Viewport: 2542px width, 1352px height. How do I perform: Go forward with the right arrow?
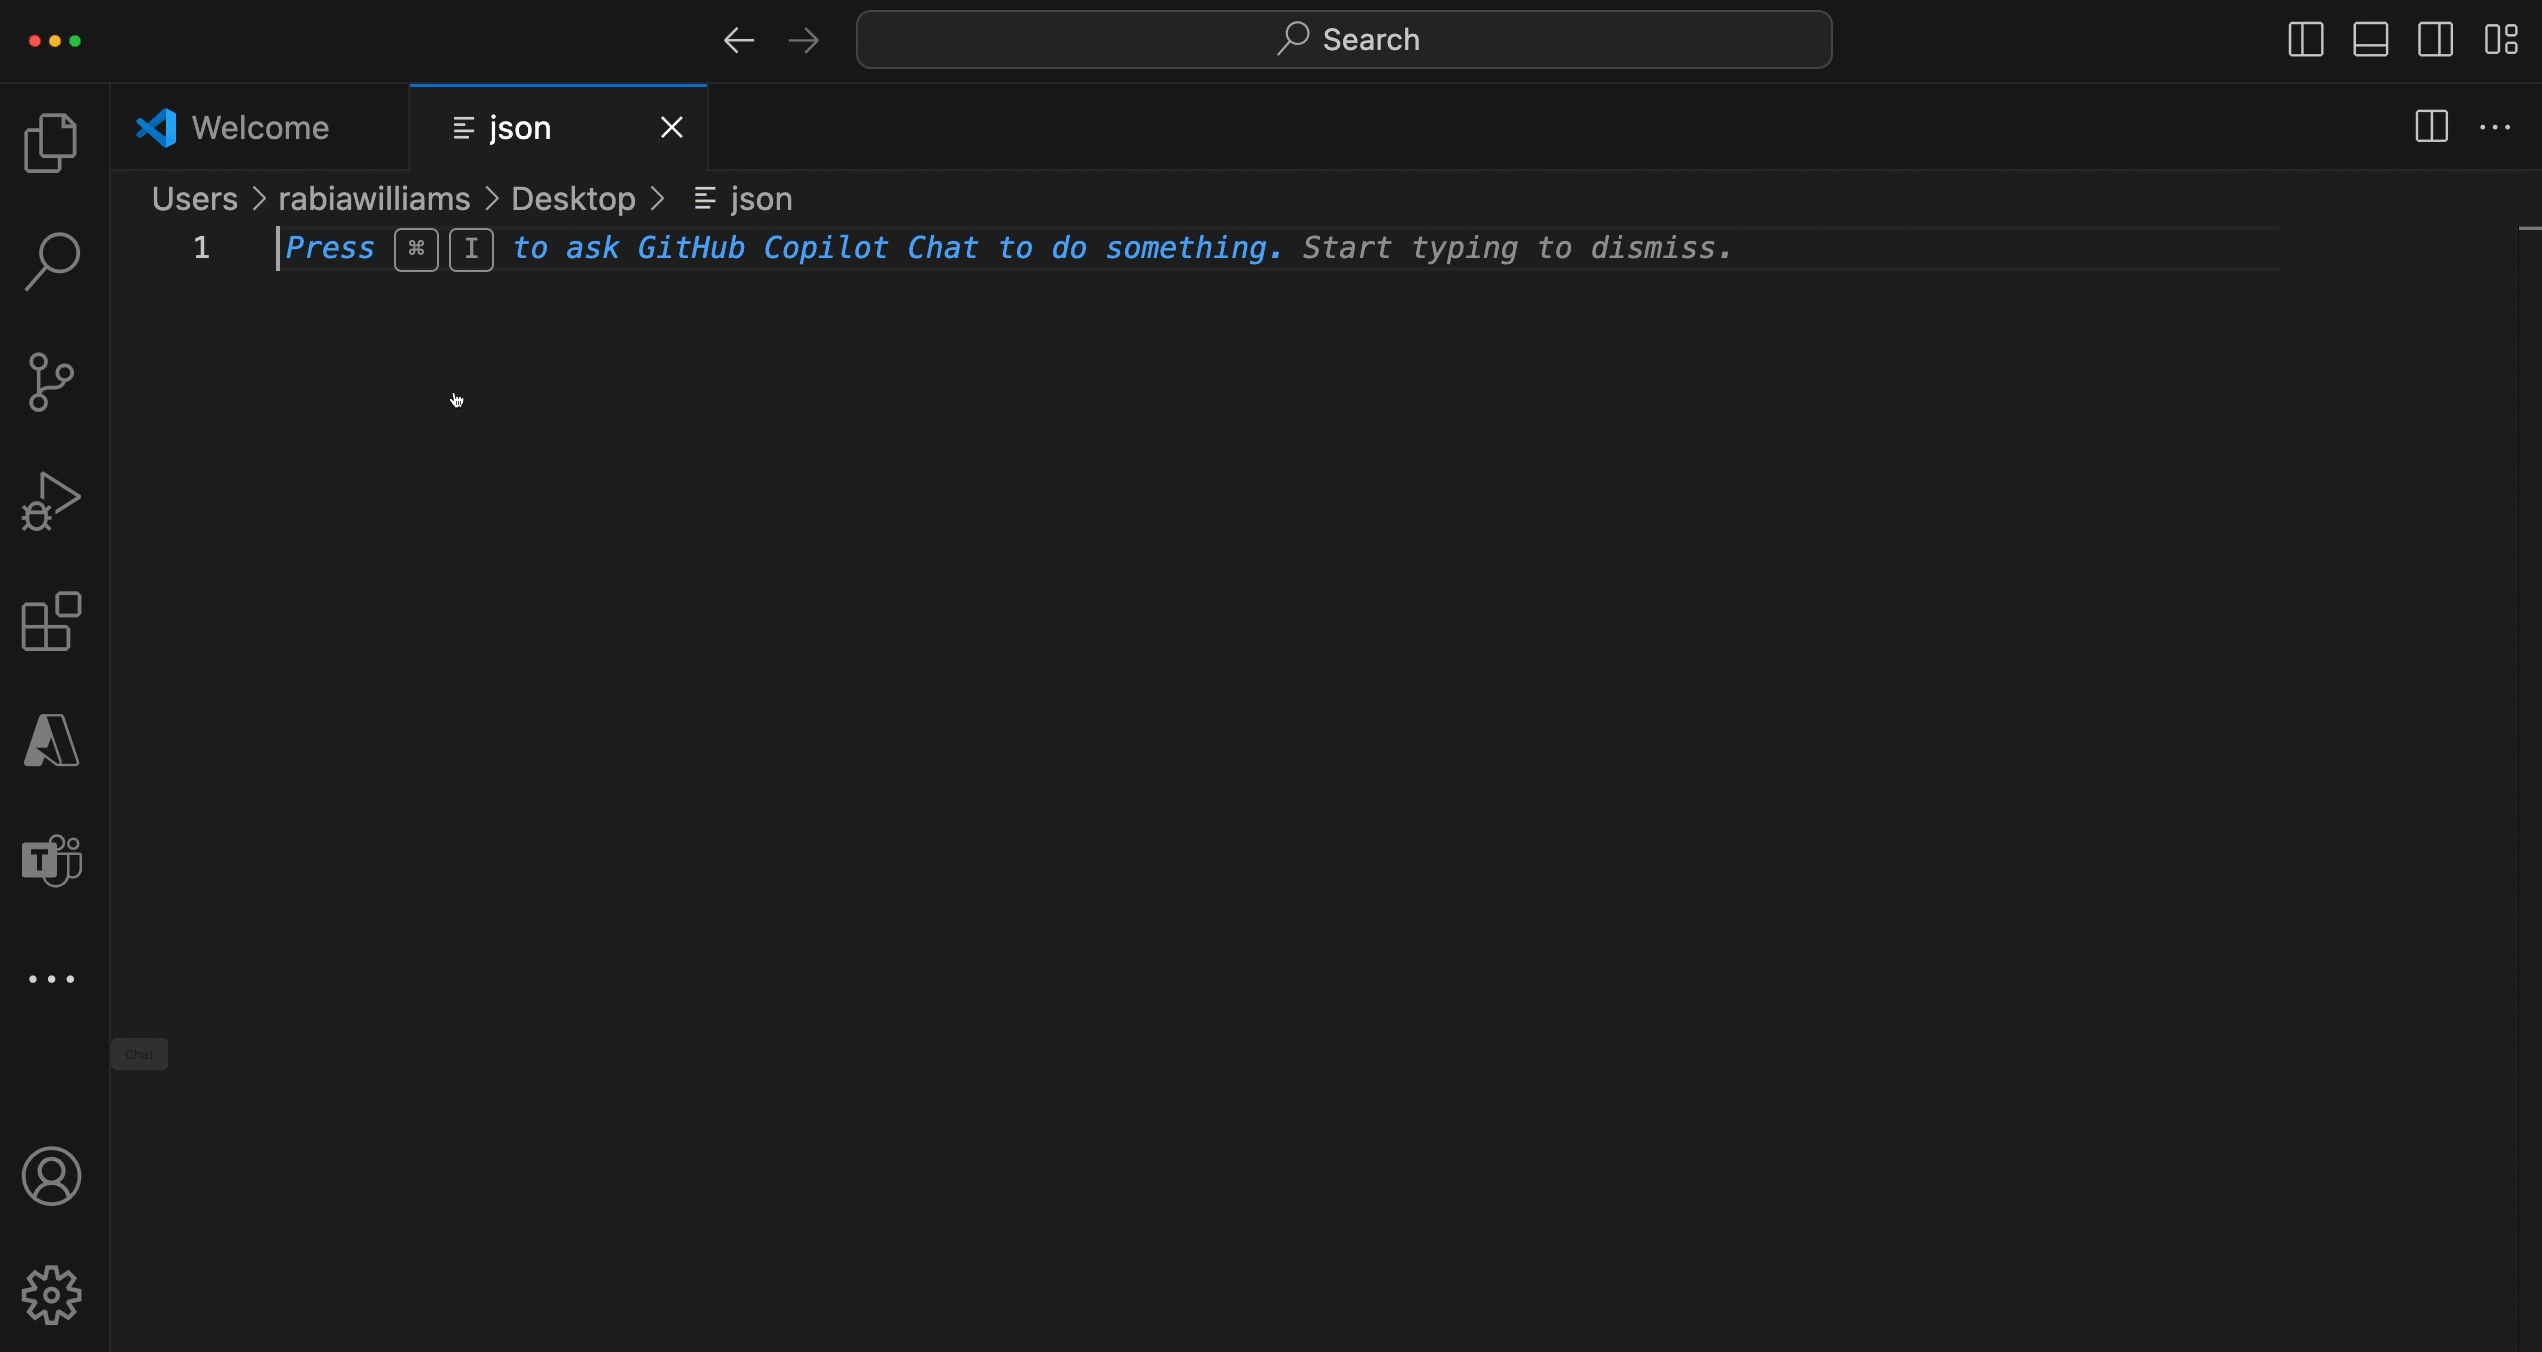[x=804, y=40]
